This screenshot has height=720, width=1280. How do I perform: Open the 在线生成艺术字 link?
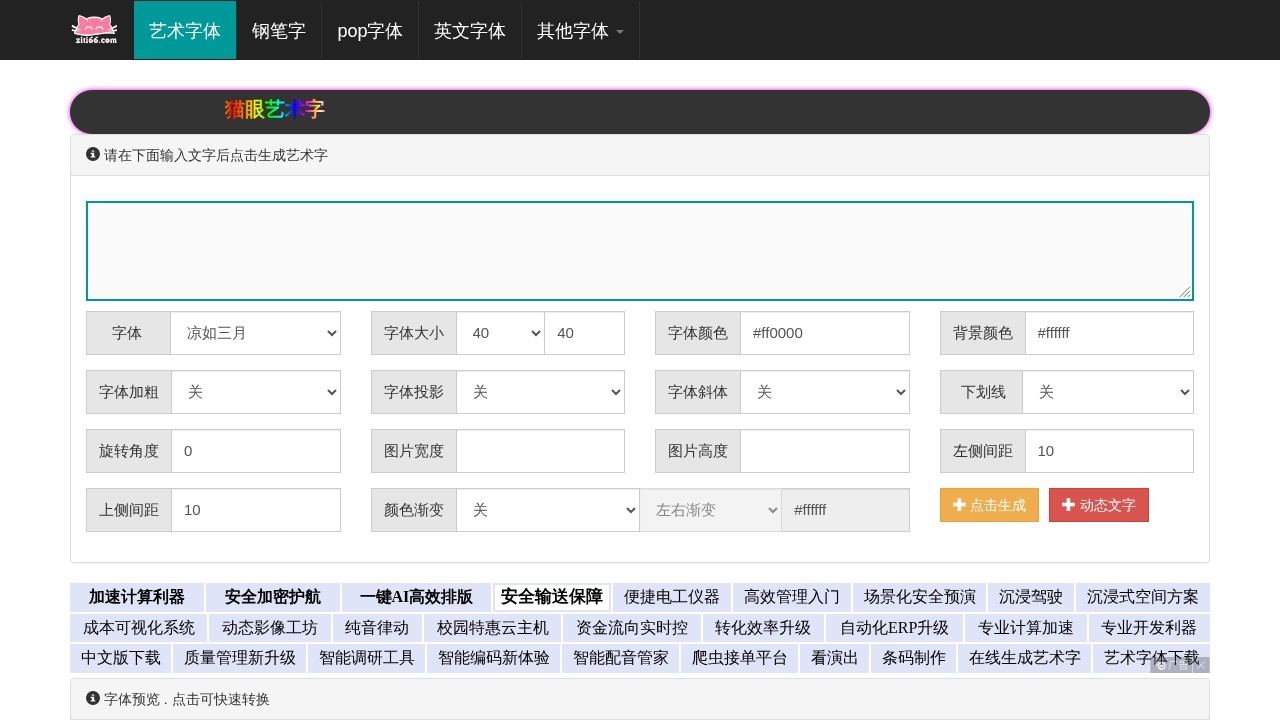(1024, 658)
